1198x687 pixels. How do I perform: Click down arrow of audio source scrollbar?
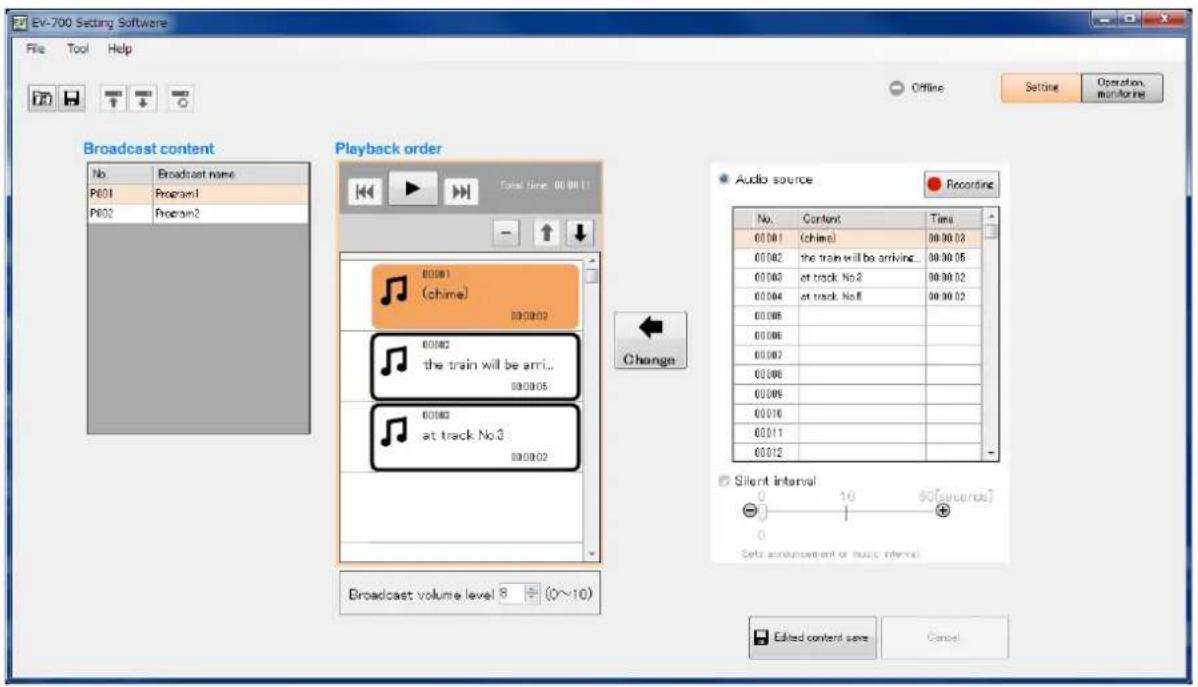click(x=991, y=453)
